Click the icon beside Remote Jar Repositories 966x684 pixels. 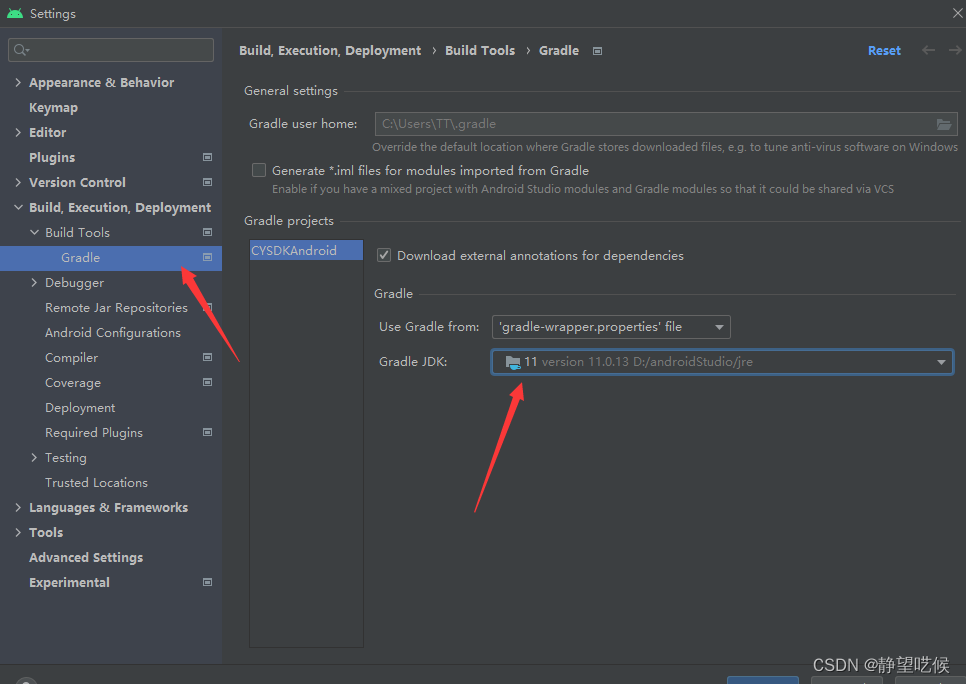[207, 307]
